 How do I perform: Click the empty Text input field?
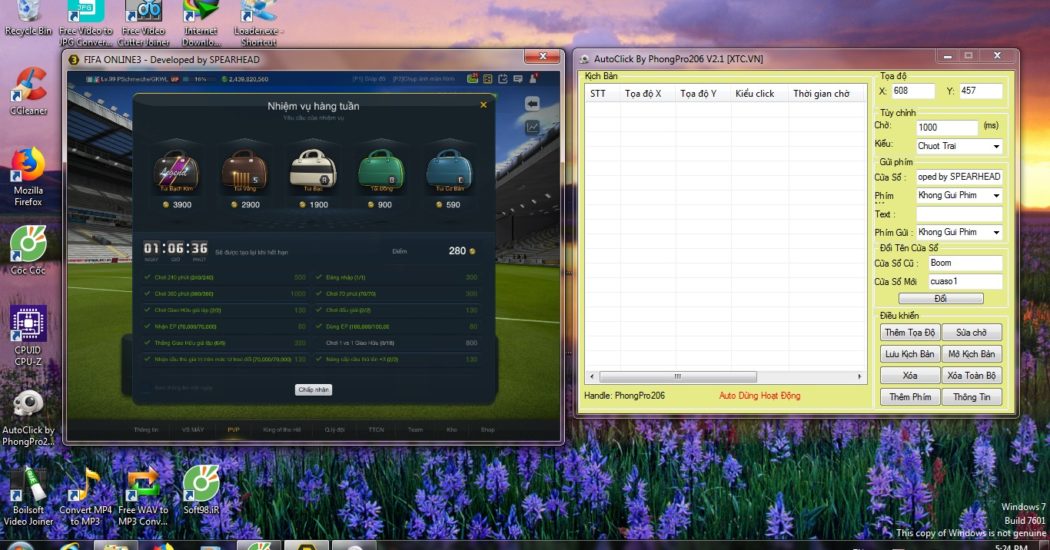pos(959,214)
